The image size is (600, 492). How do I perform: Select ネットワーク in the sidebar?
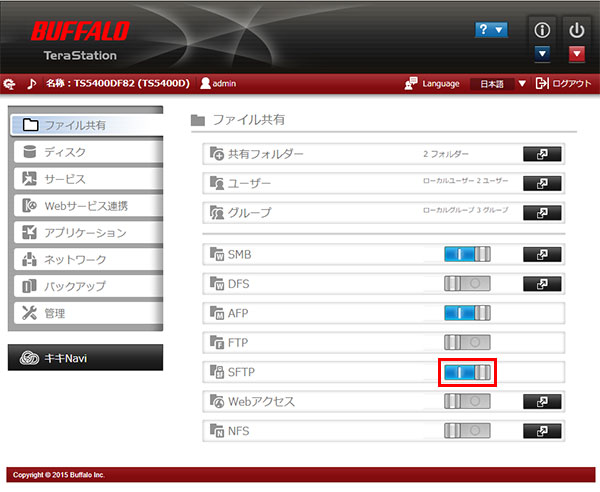(x=88, y=259)
